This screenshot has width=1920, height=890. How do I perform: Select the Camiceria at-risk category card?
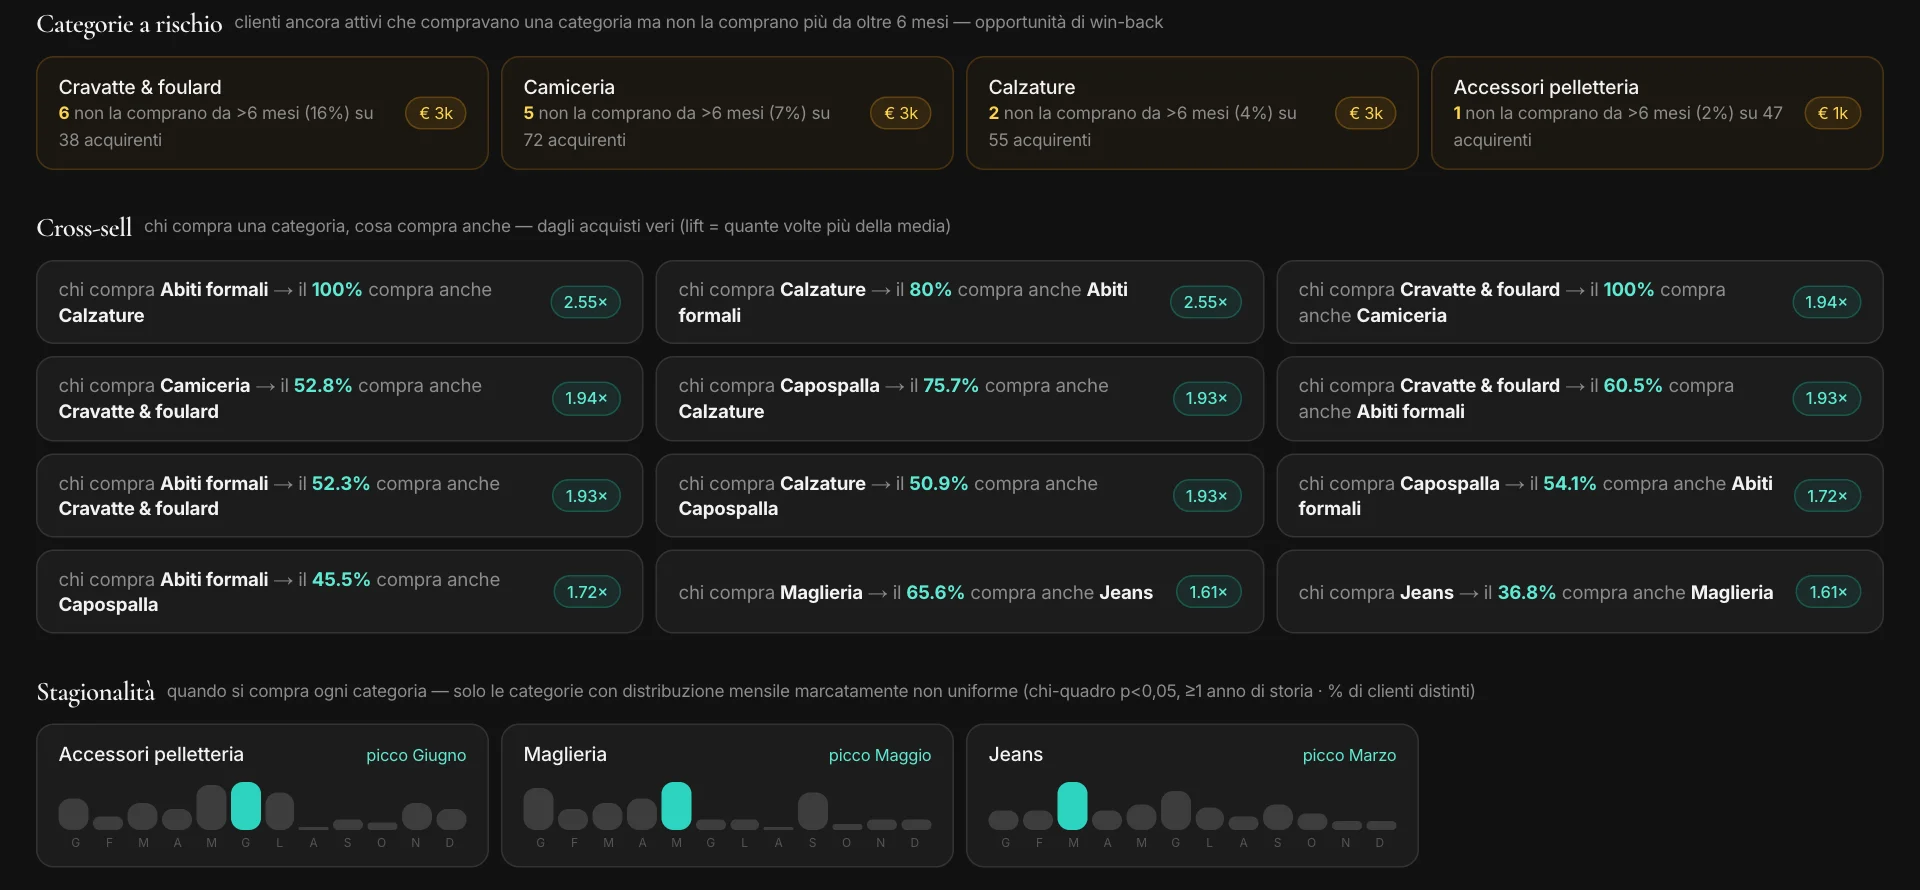coord(727,113)
